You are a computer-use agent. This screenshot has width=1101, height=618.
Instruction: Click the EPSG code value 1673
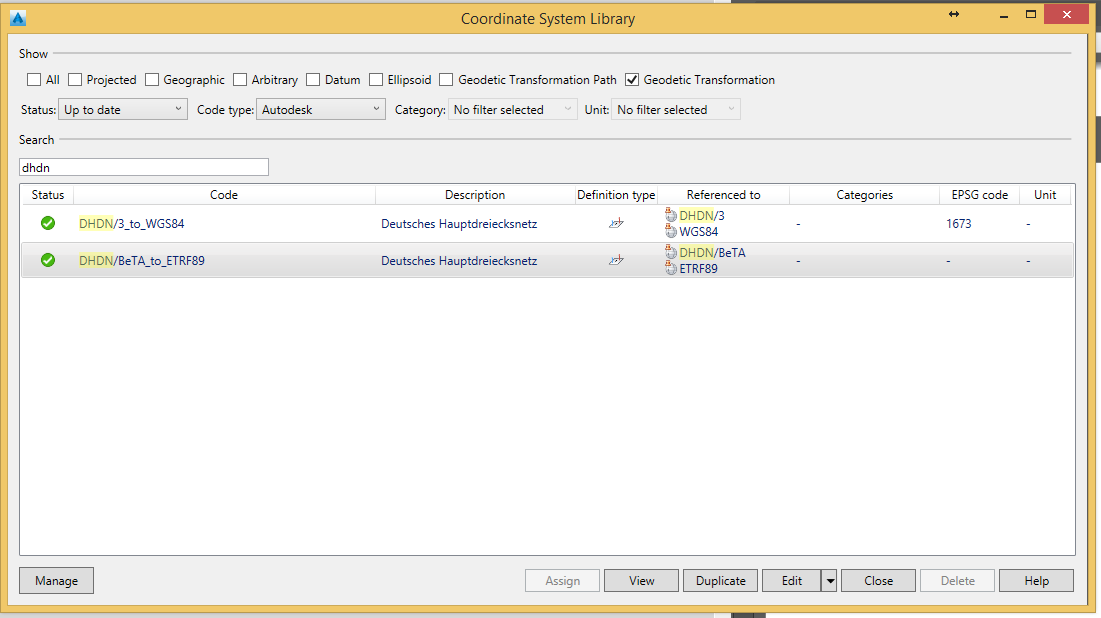[x=958, y=224]
